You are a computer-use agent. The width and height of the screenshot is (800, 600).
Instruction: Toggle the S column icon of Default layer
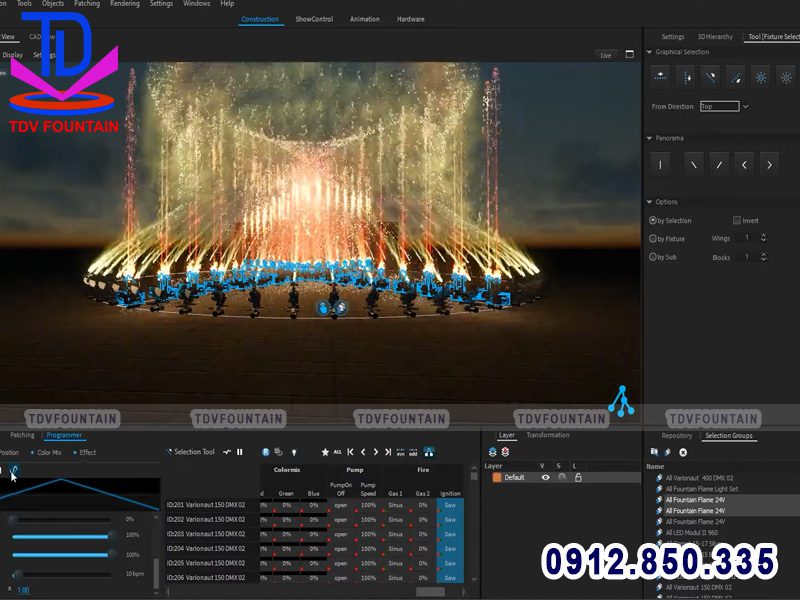(562, 478)
